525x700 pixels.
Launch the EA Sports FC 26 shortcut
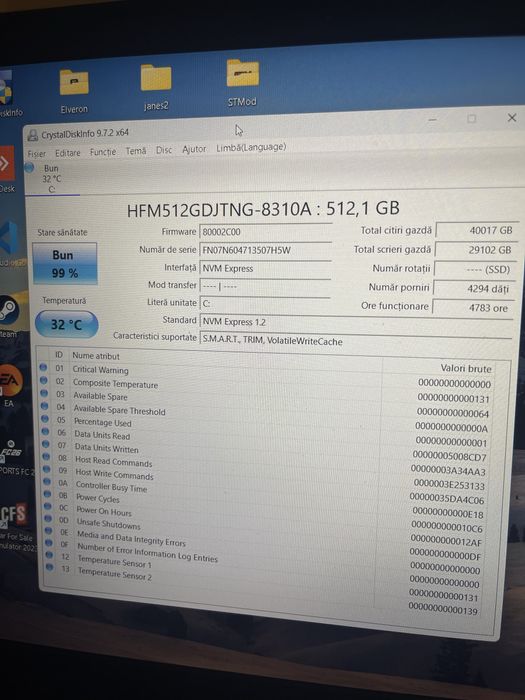click(x=12, y=456)
